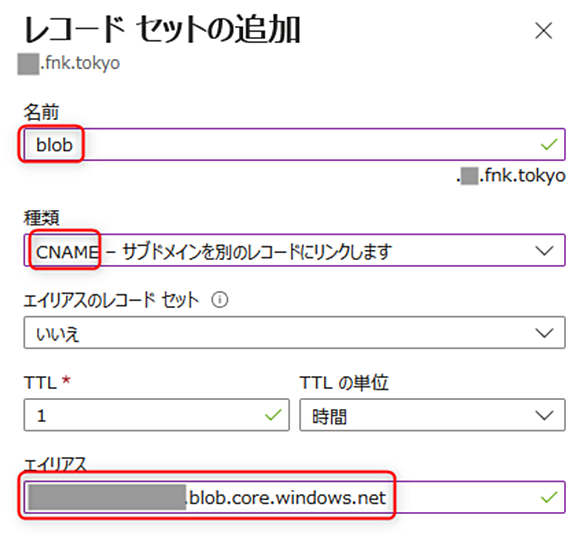The width and height of the screenshot is (586, 546).
Task: Click the green checkmark in the エイリアス field
Action: click(x=549, y=497)
